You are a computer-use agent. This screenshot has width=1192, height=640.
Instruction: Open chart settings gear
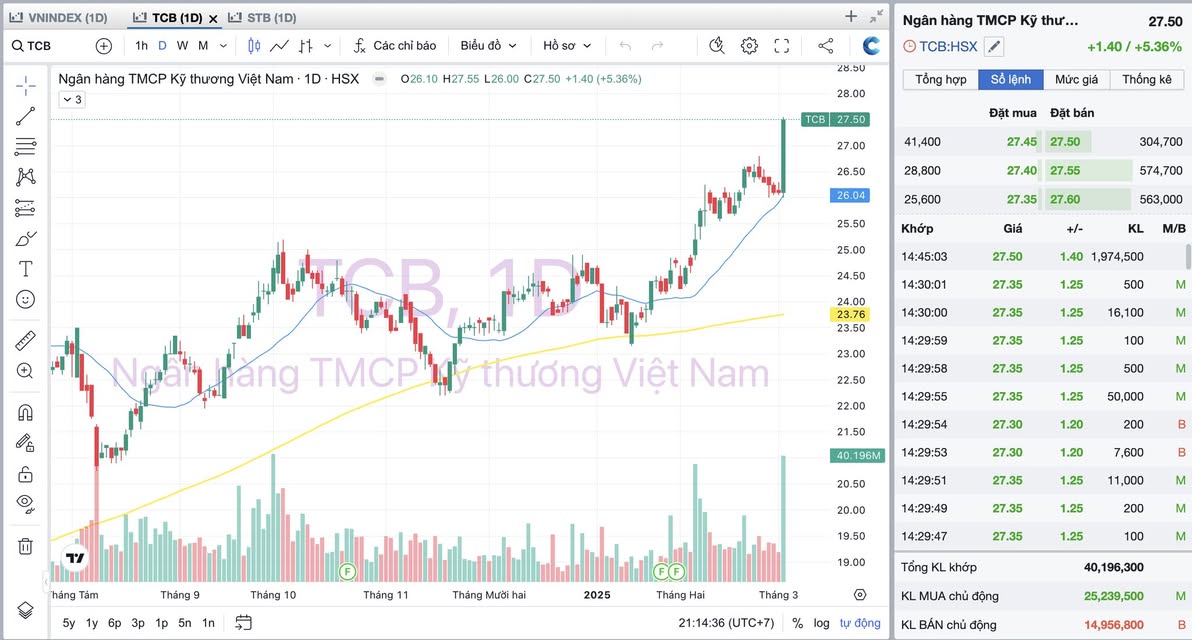[750, 46]
